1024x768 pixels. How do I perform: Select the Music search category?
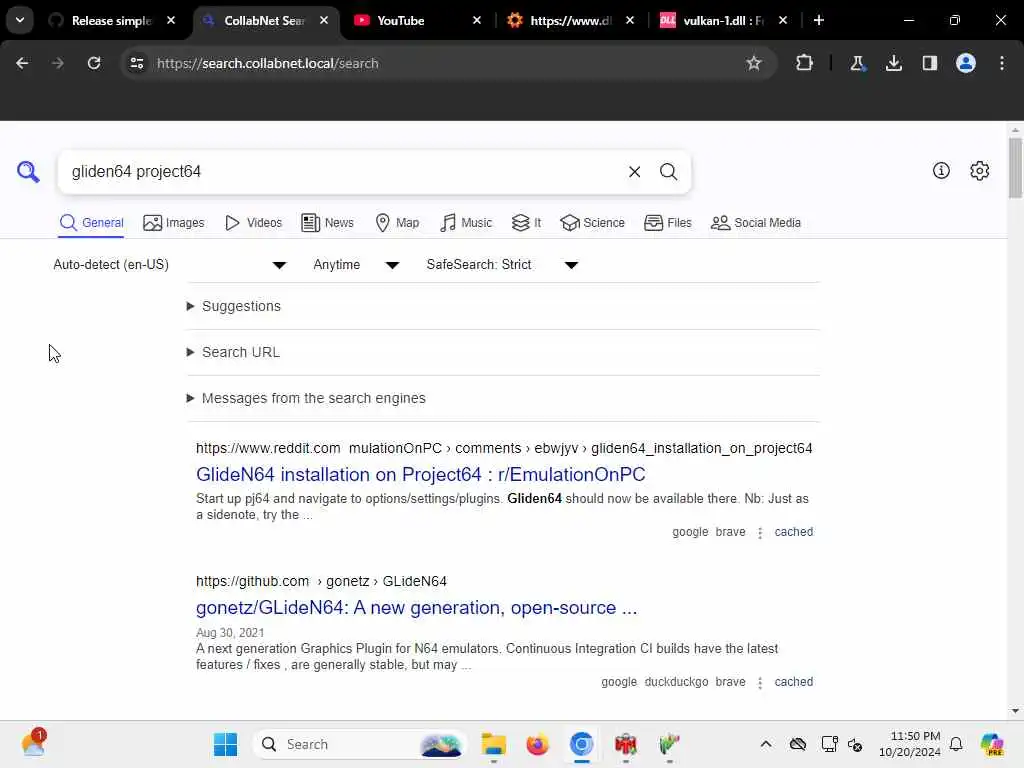[466, 223]
